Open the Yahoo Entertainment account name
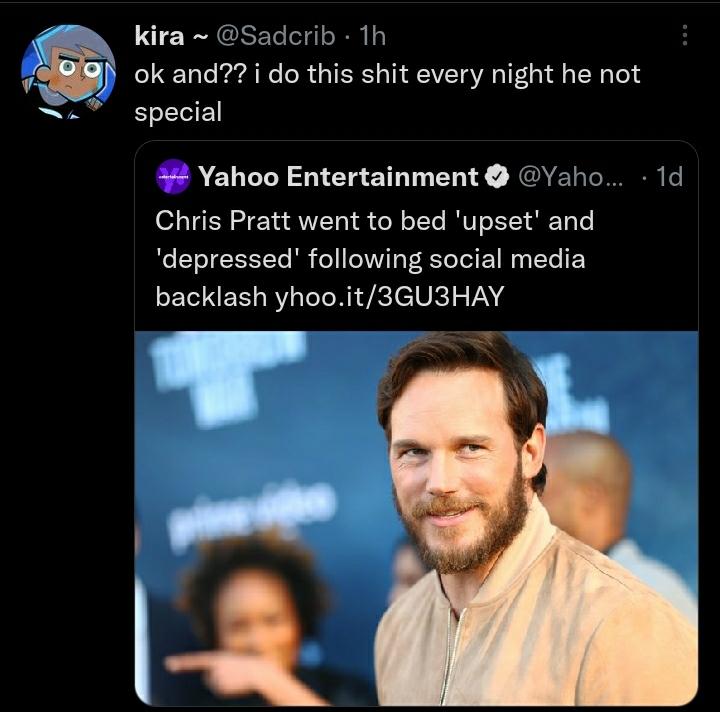 [338, 177]
